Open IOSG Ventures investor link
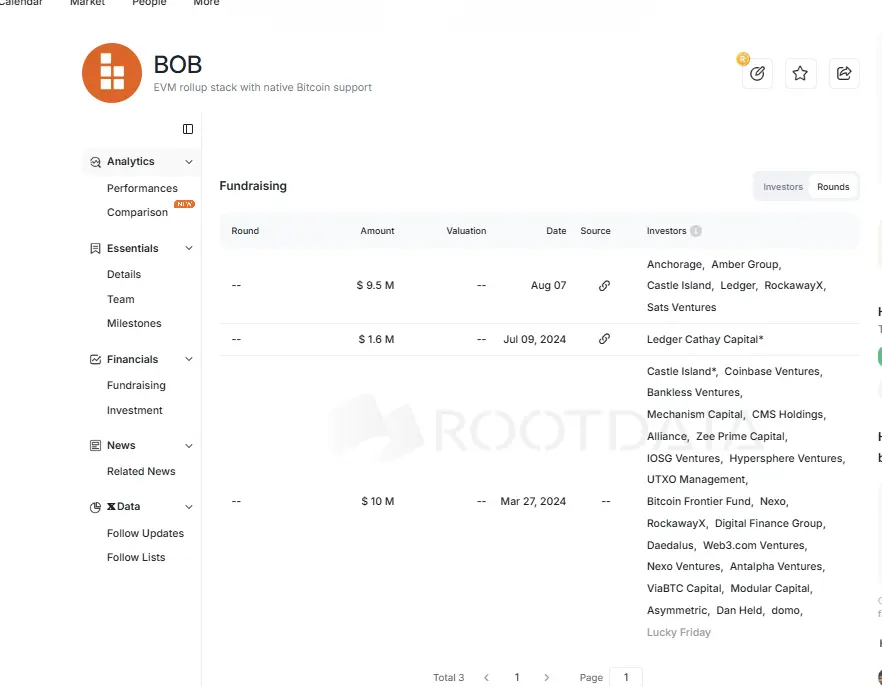 point(683,459)
